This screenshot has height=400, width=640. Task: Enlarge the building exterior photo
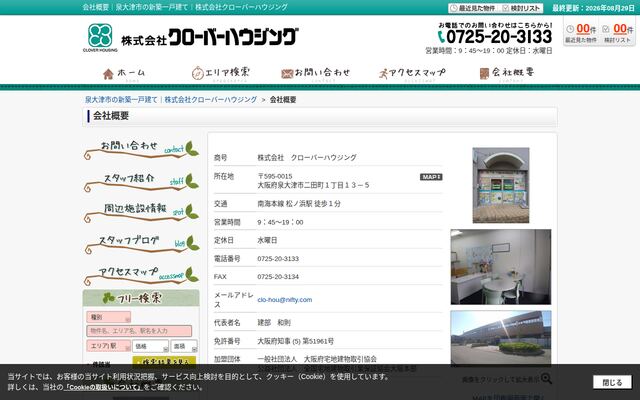click(501, 338)
